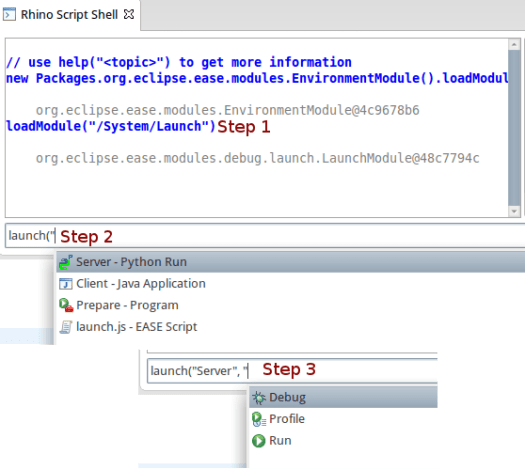
Task: Click the scroll up arrow in output pane
Action: click(x=514, y=45)
